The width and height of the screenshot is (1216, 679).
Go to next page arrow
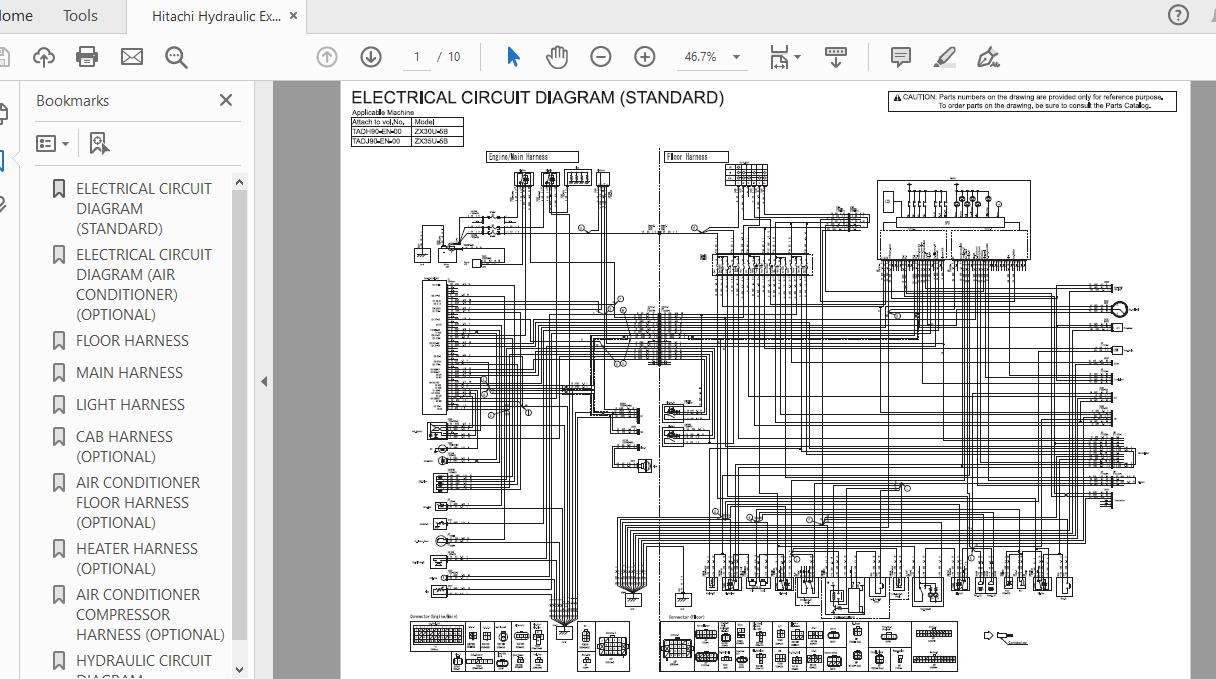coord(371,57)
